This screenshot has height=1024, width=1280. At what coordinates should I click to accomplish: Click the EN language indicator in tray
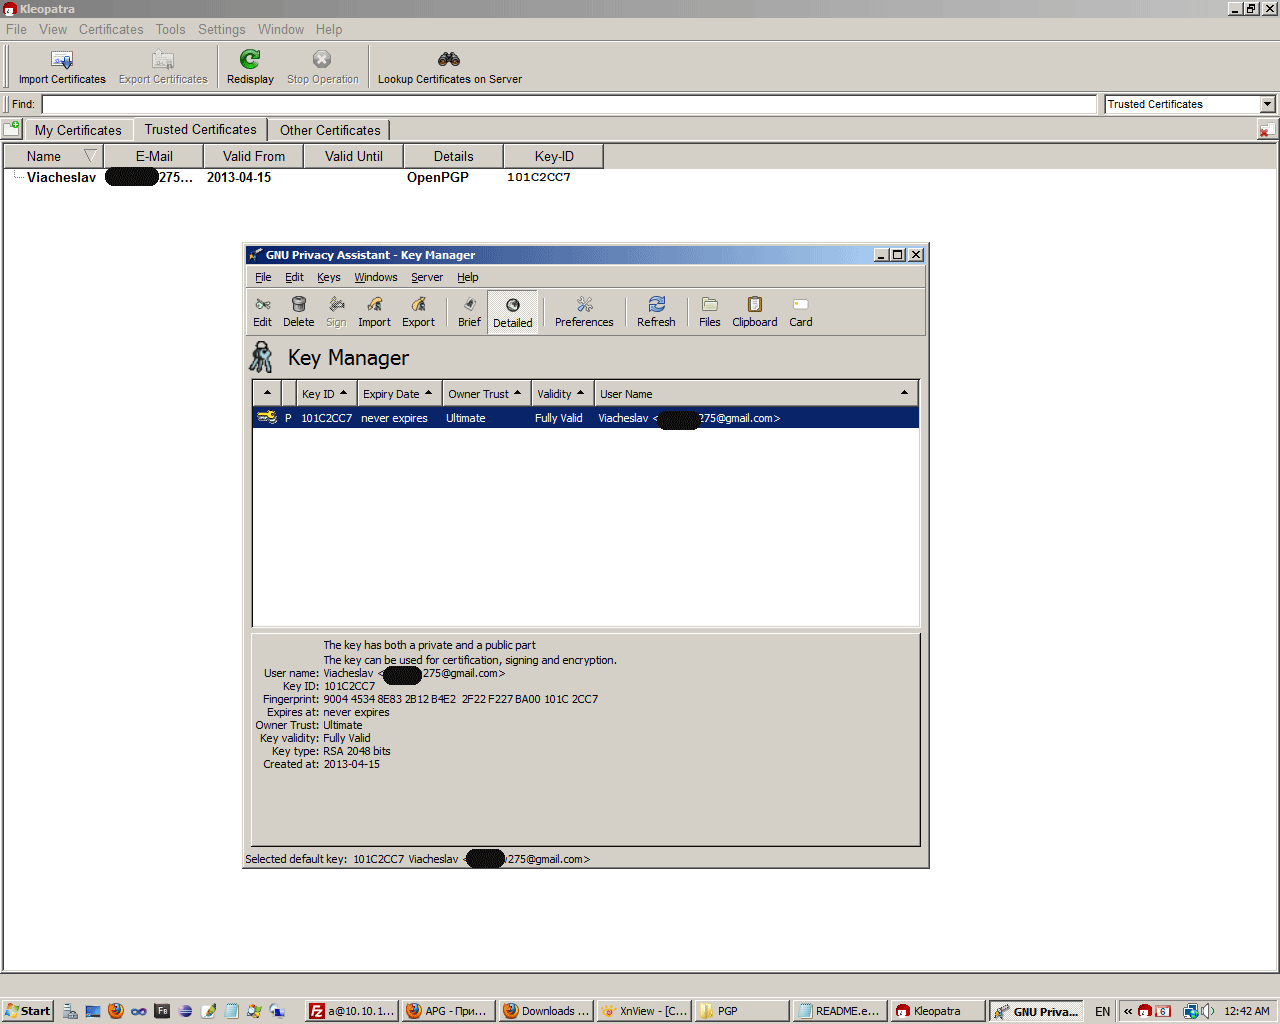tap(1103, 1011)
